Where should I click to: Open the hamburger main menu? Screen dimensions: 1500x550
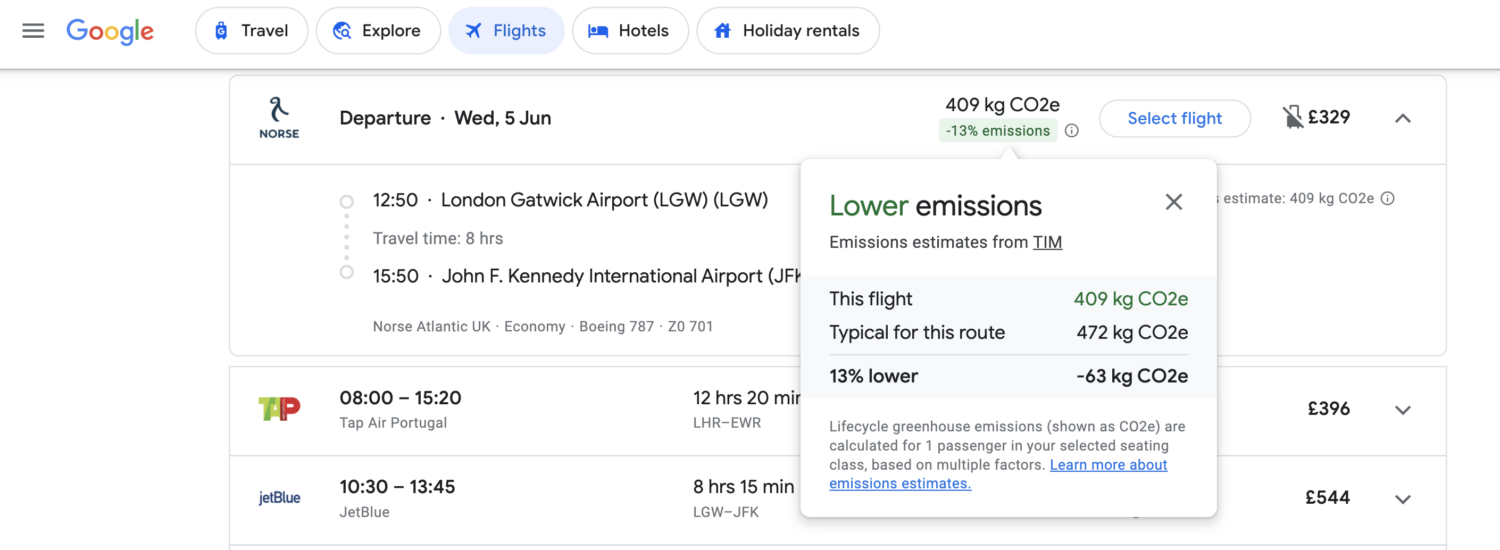click(33, 31)
